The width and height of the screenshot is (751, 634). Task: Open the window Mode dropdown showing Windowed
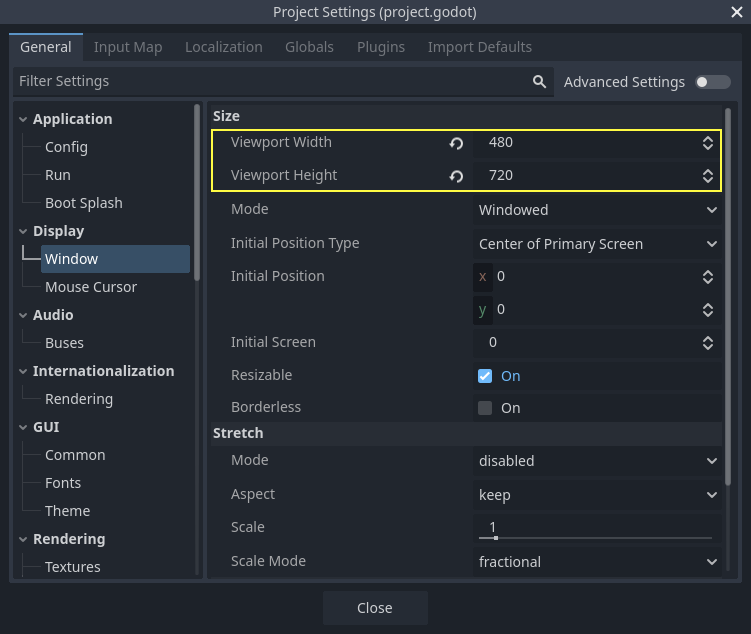point(597,210)
